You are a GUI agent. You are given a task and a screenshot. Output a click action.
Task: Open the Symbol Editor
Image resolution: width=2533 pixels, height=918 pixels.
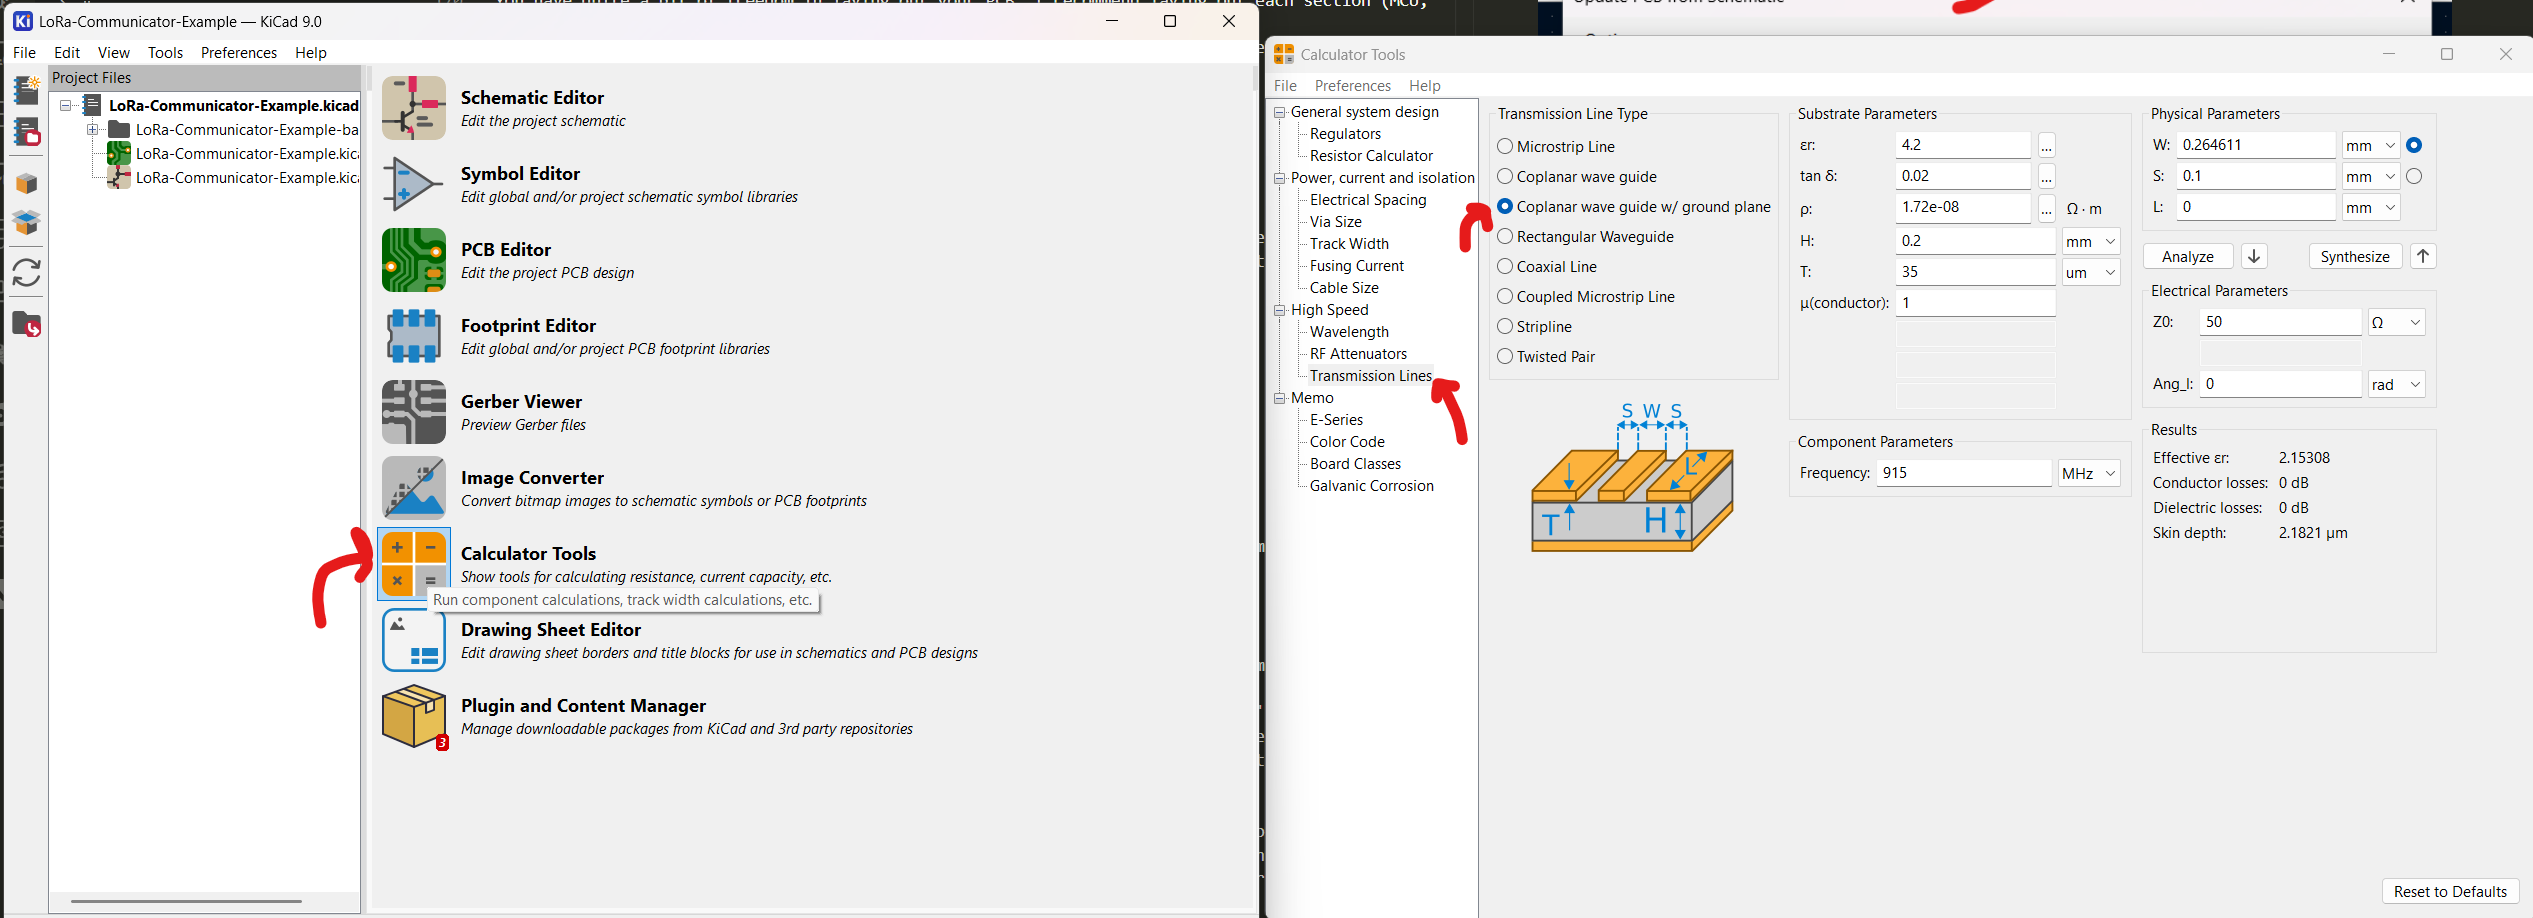coord(413,184)
